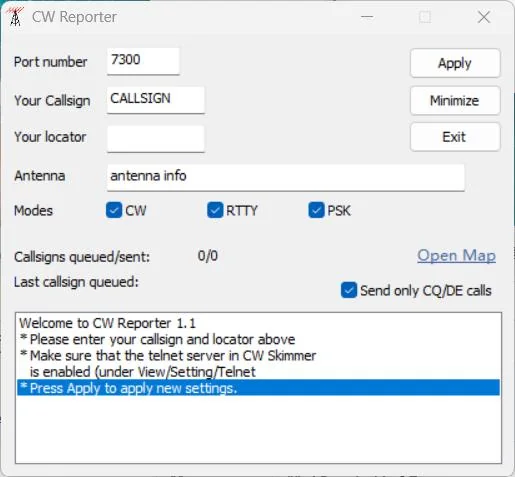The width and height of the screenshot is (515, 477).
Task: Click the Apply button
Action: [455, 63]
